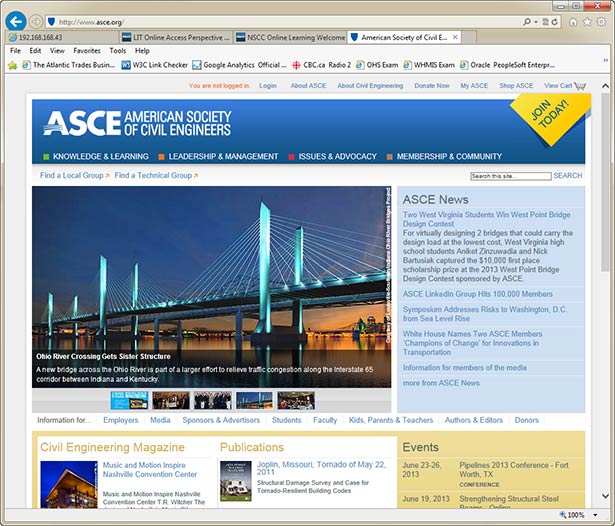
Task: Click the shopping cart icon beside View Cart
Action: point(580,86)
